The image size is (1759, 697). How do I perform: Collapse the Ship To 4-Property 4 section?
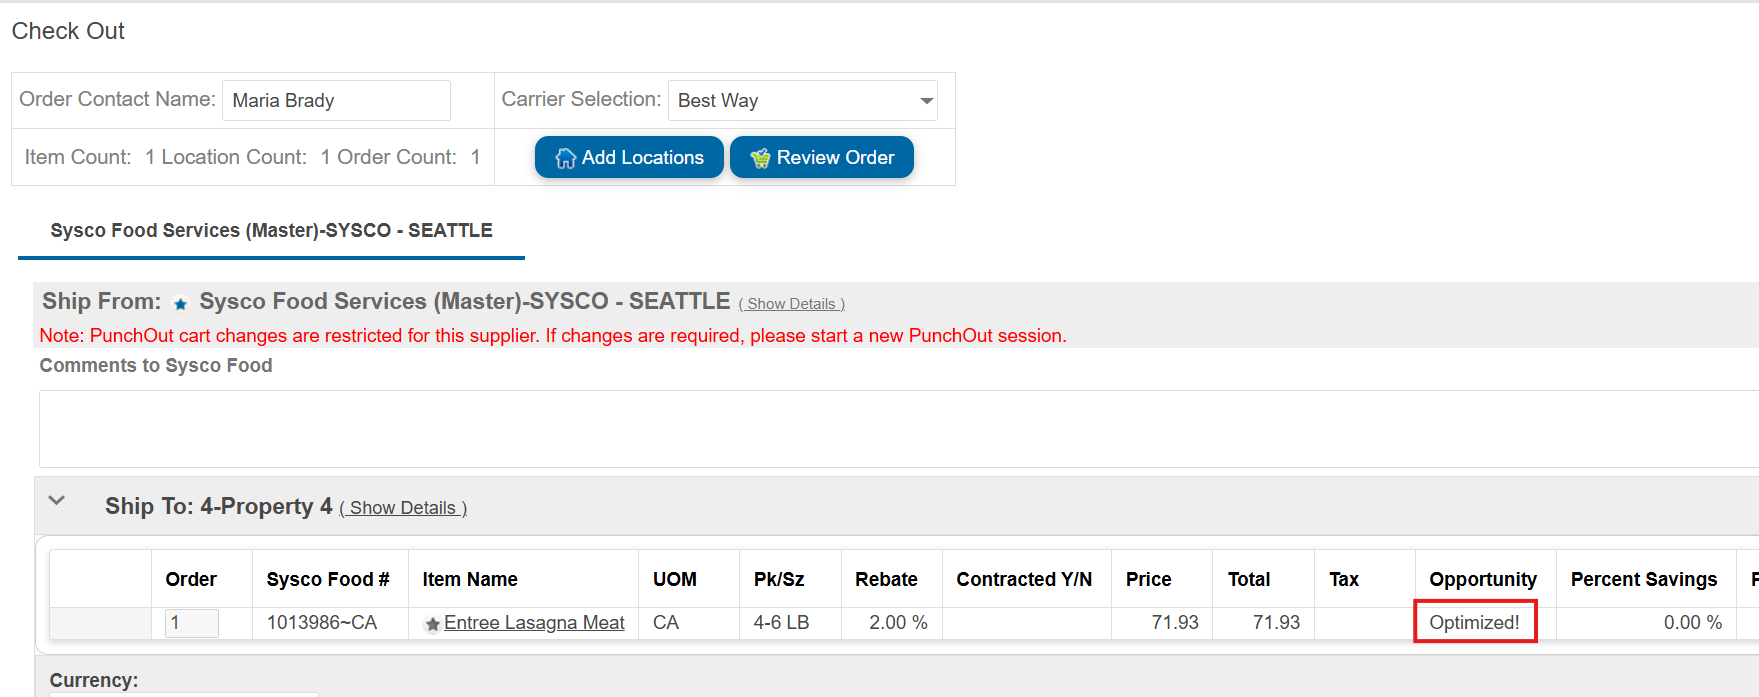(x=57, y=501)
